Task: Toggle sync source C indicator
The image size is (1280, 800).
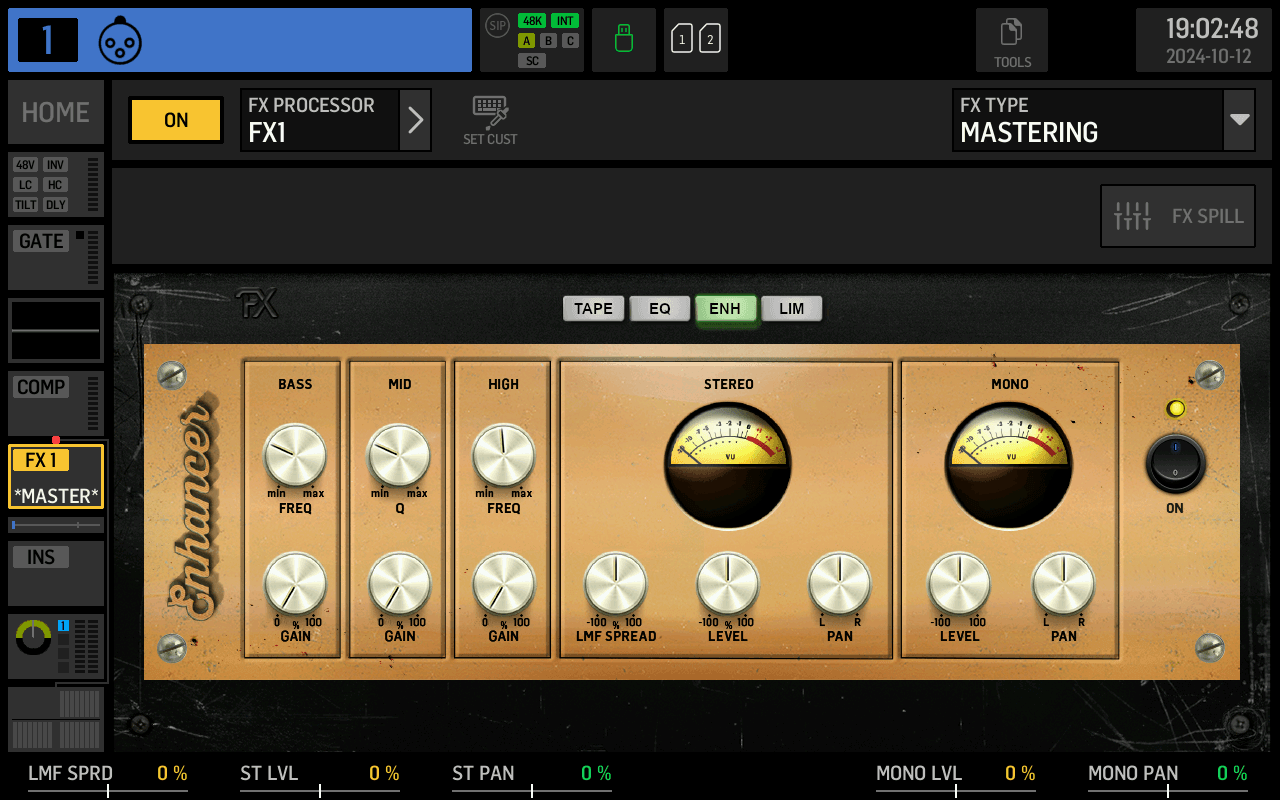Action: [570, 41]
